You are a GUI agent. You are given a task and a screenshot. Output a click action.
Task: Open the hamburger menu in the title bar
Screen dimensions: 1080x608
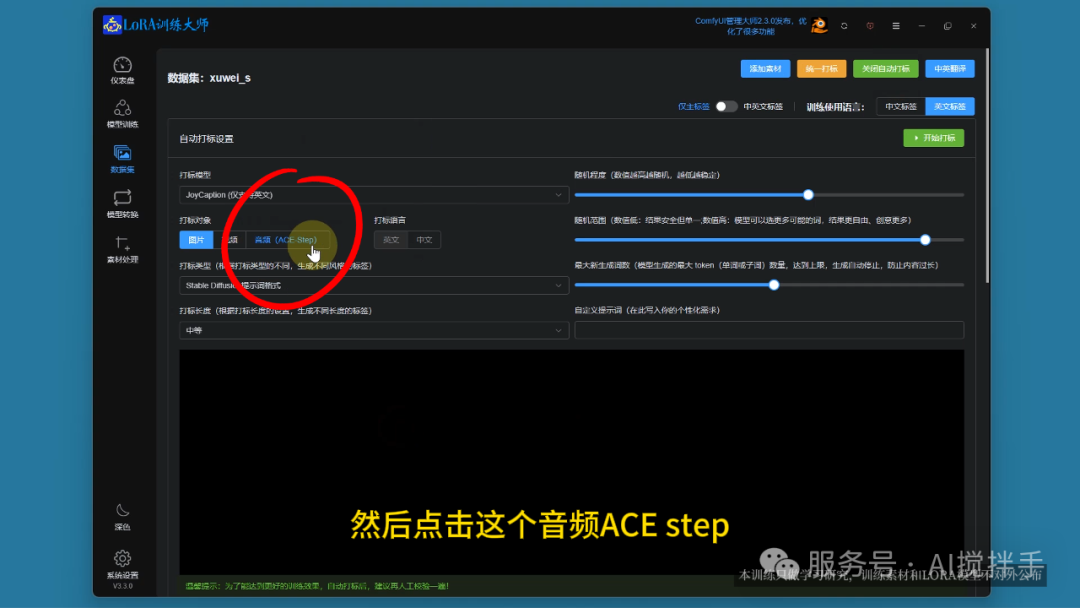point(895,26)
